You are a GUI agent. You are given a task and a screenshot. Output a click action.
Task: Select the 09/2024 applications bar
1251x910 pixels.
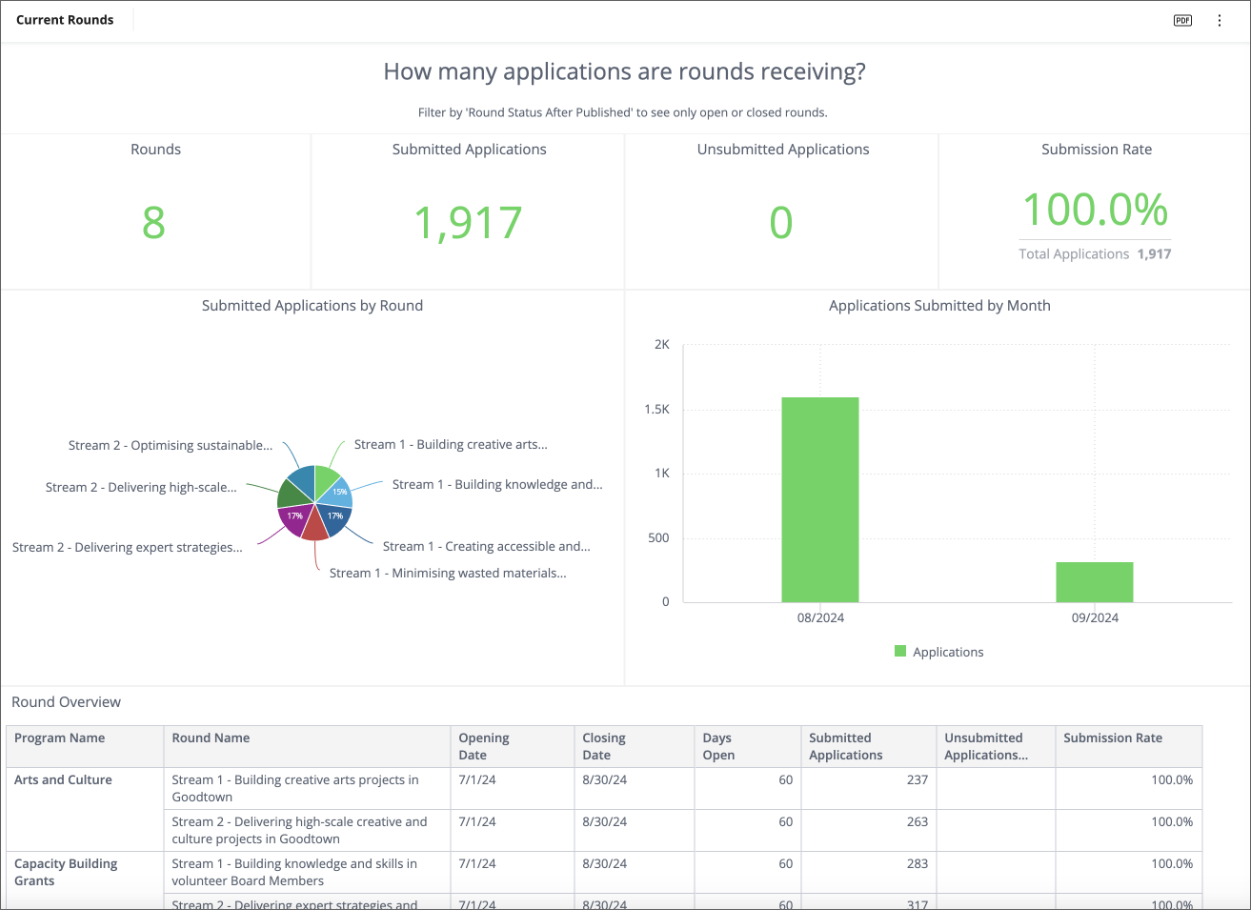pyautogui.click(x=1094, y=582)
